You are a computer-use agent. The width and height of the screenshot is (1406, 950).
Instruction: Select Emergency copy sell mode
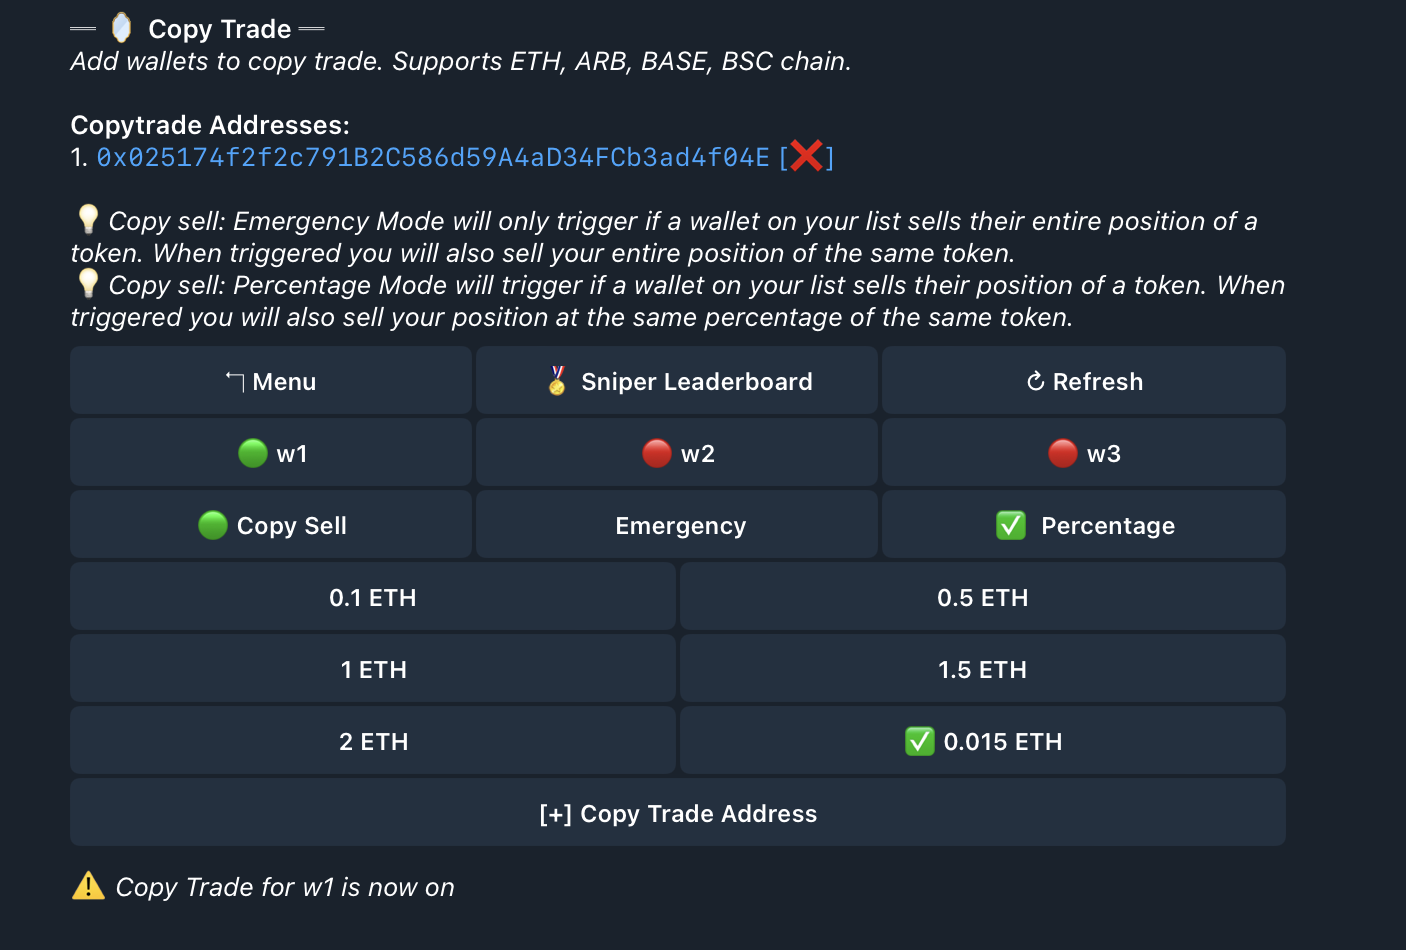(678, 525)
